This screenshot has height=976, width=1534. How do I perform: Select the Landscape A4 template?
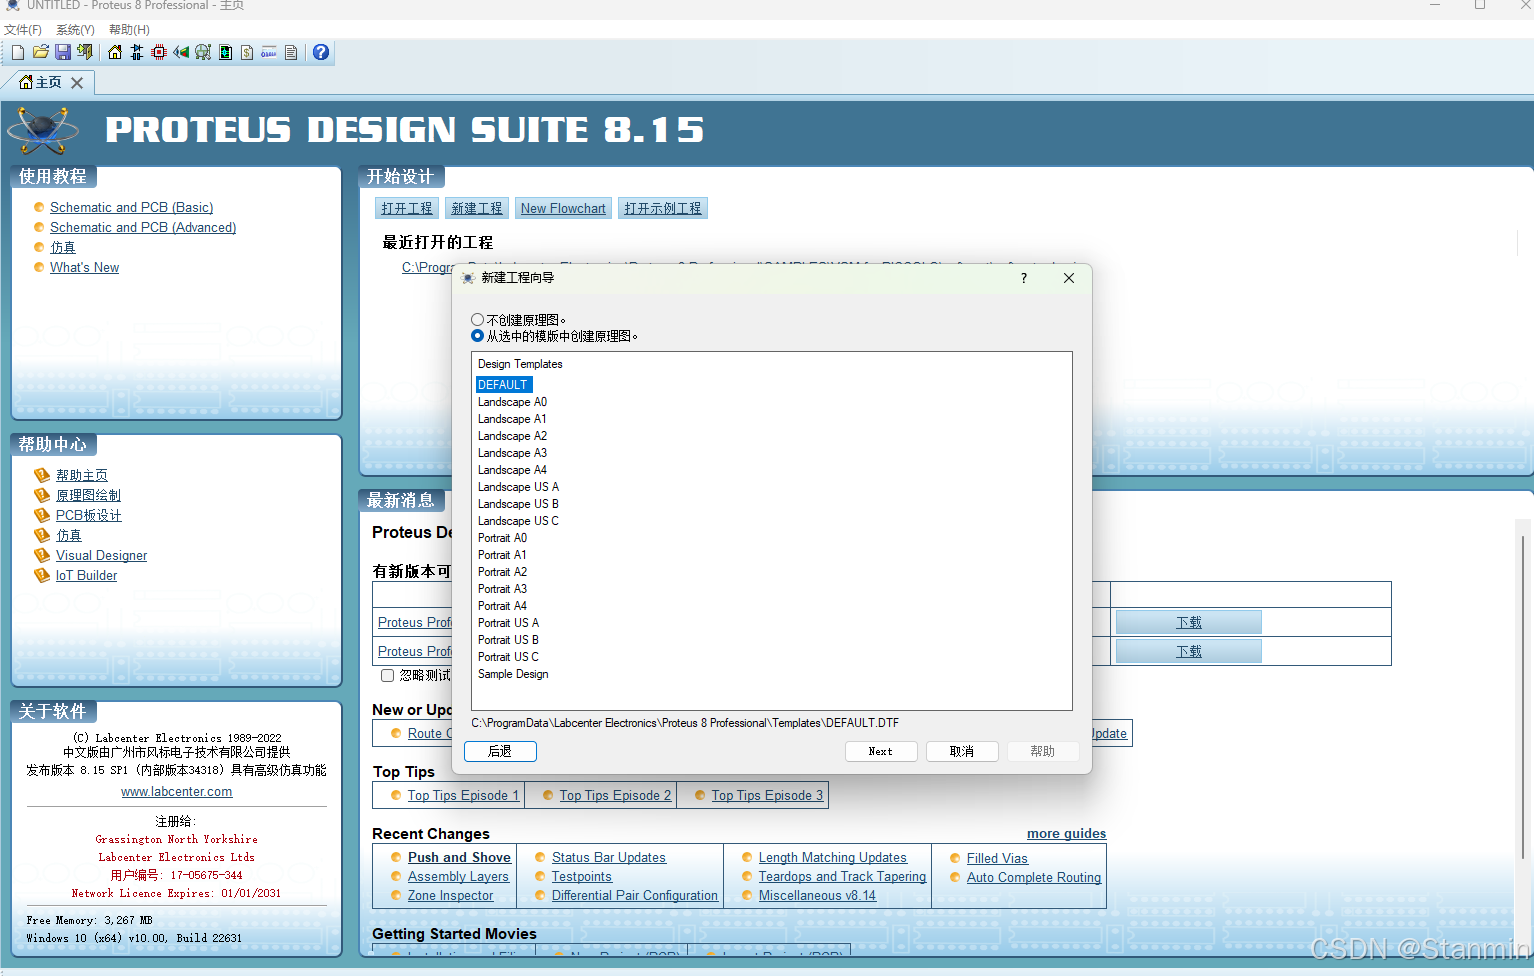coord(512,470)
